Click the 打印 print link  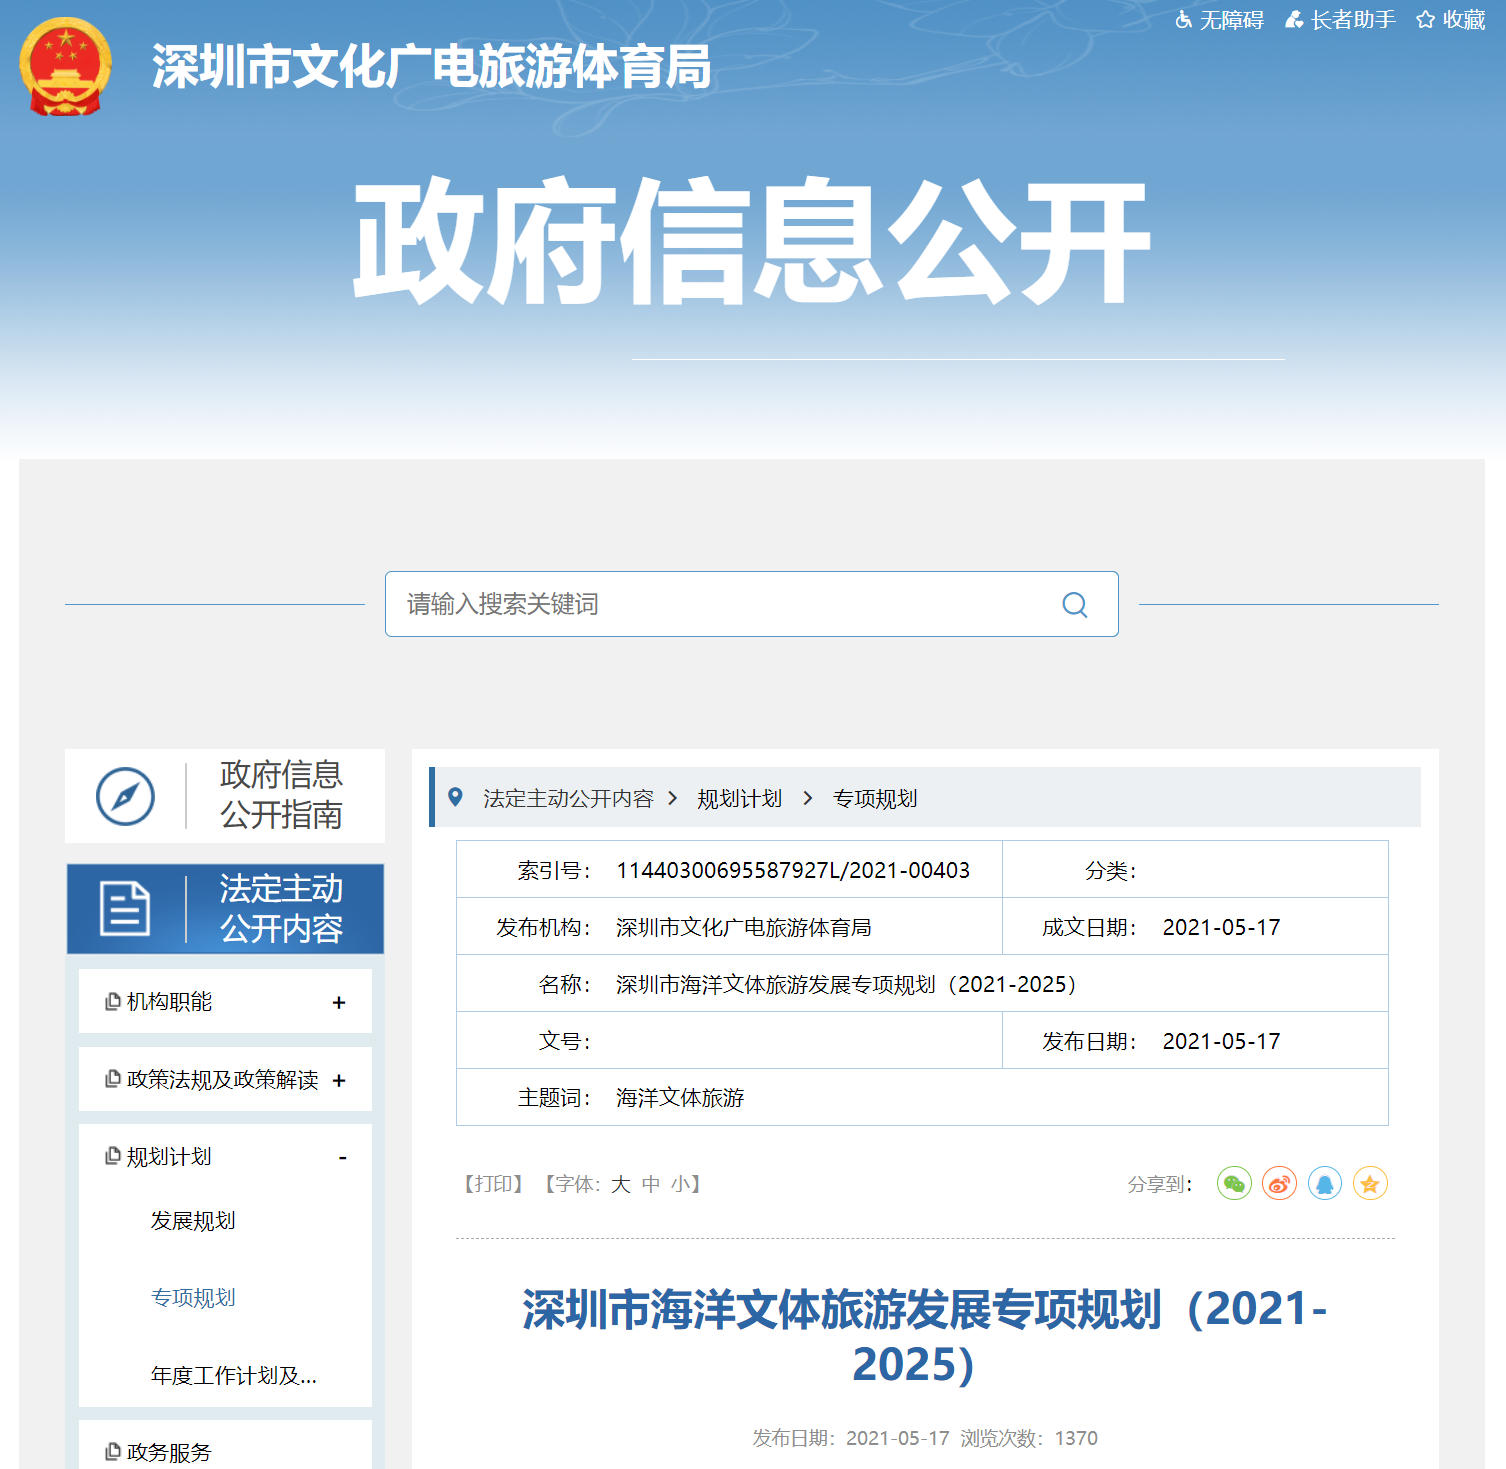point(494,1184)
